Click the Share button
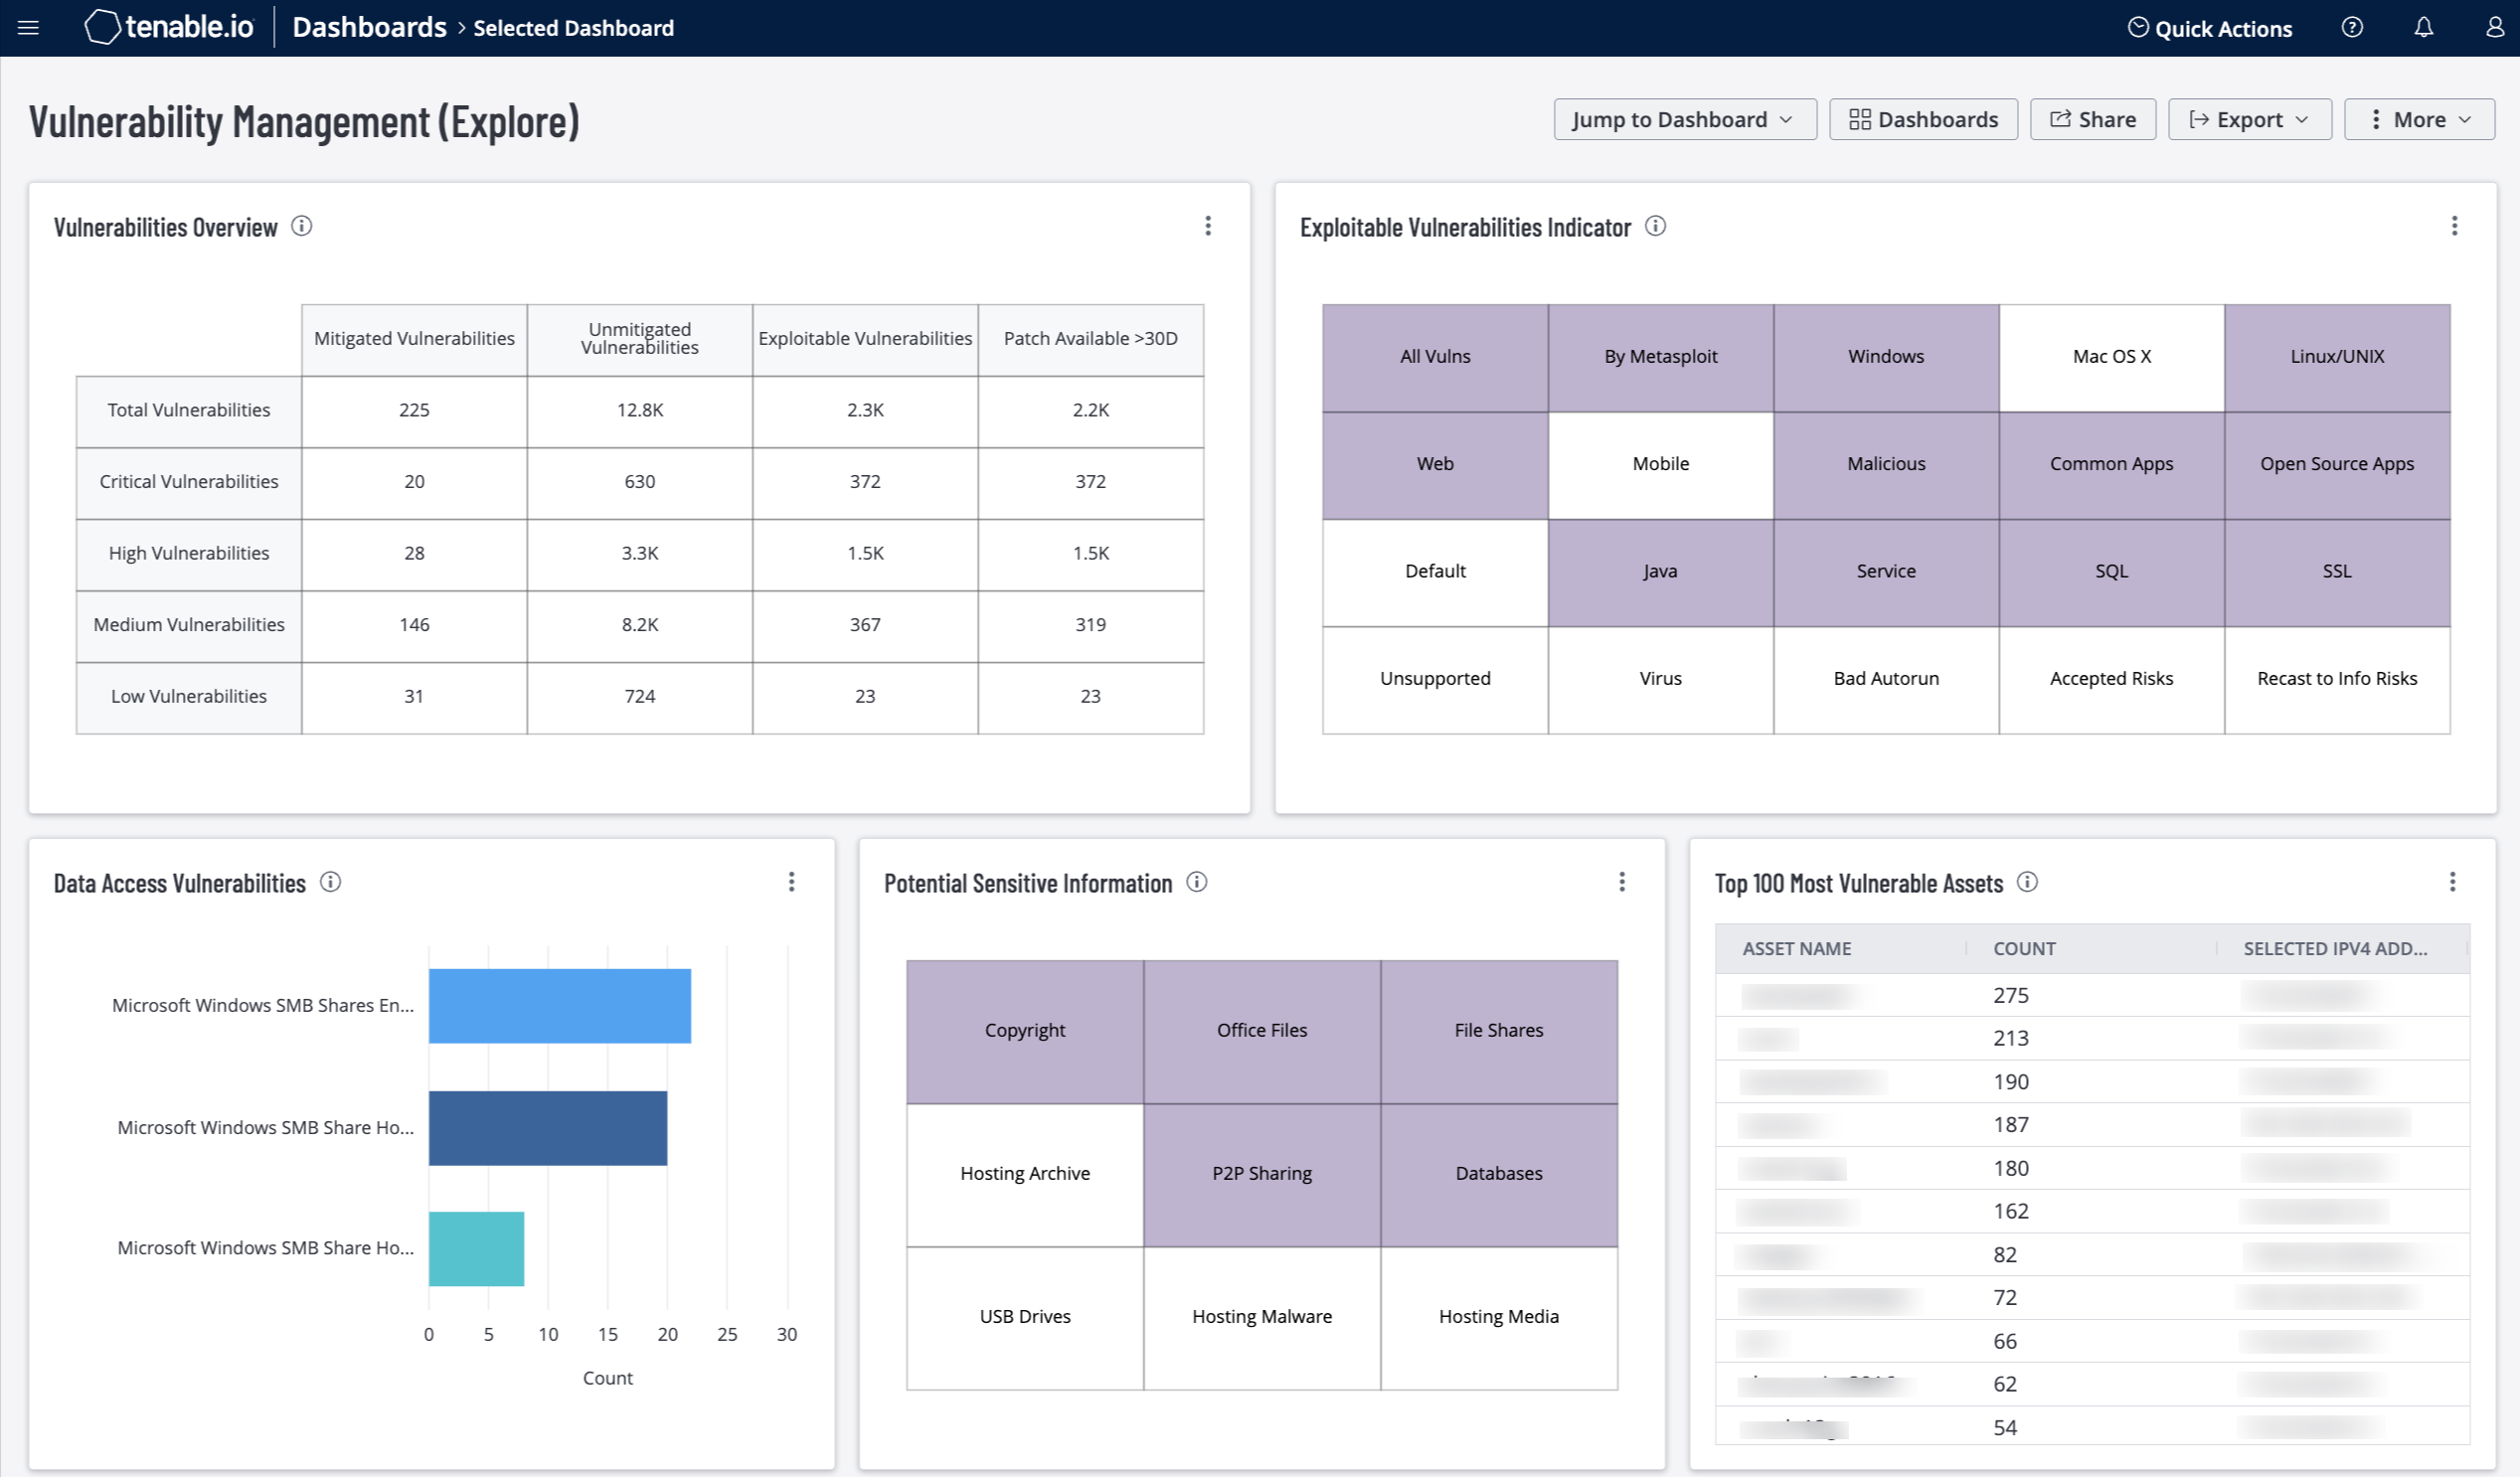 point(2097,118)
